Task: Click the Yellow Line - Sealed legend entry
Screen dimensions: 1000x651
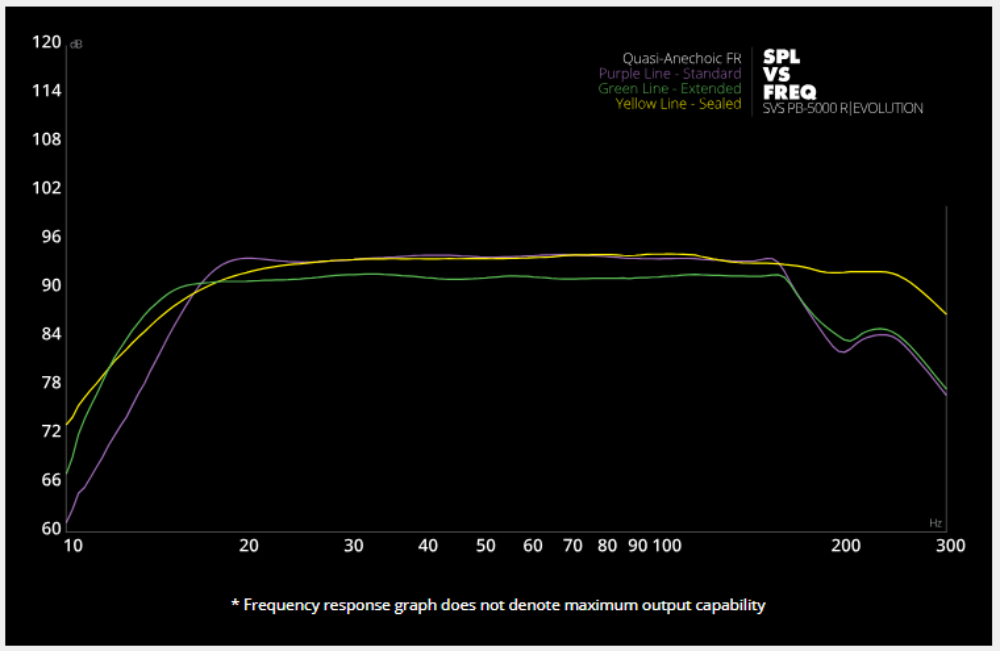Action: tap(678, 103)
